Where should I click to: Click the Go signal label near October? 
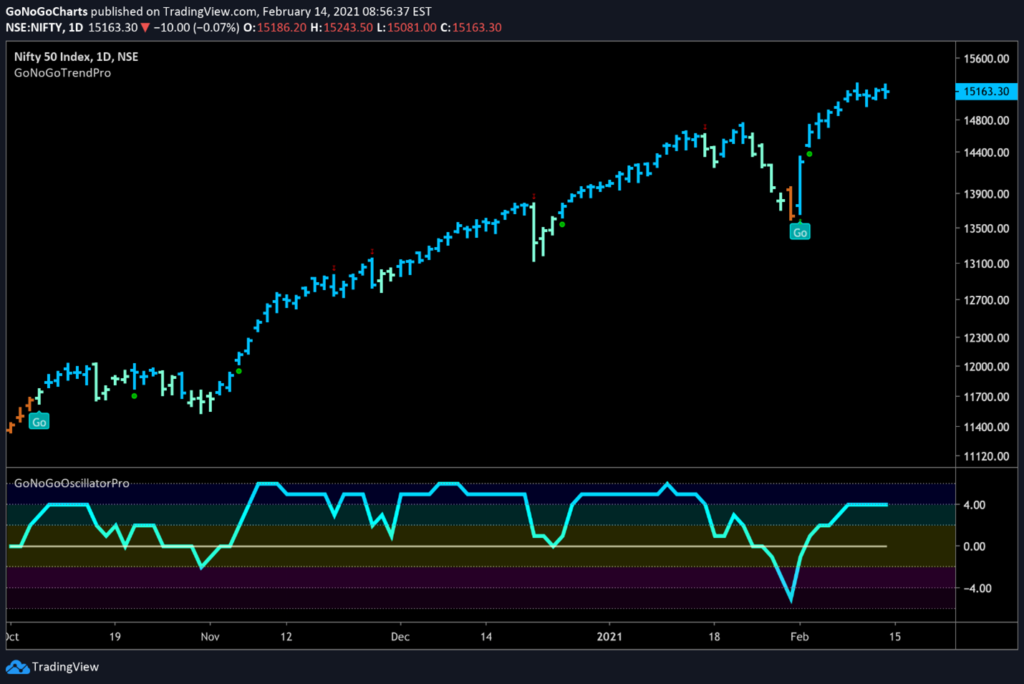39,422
